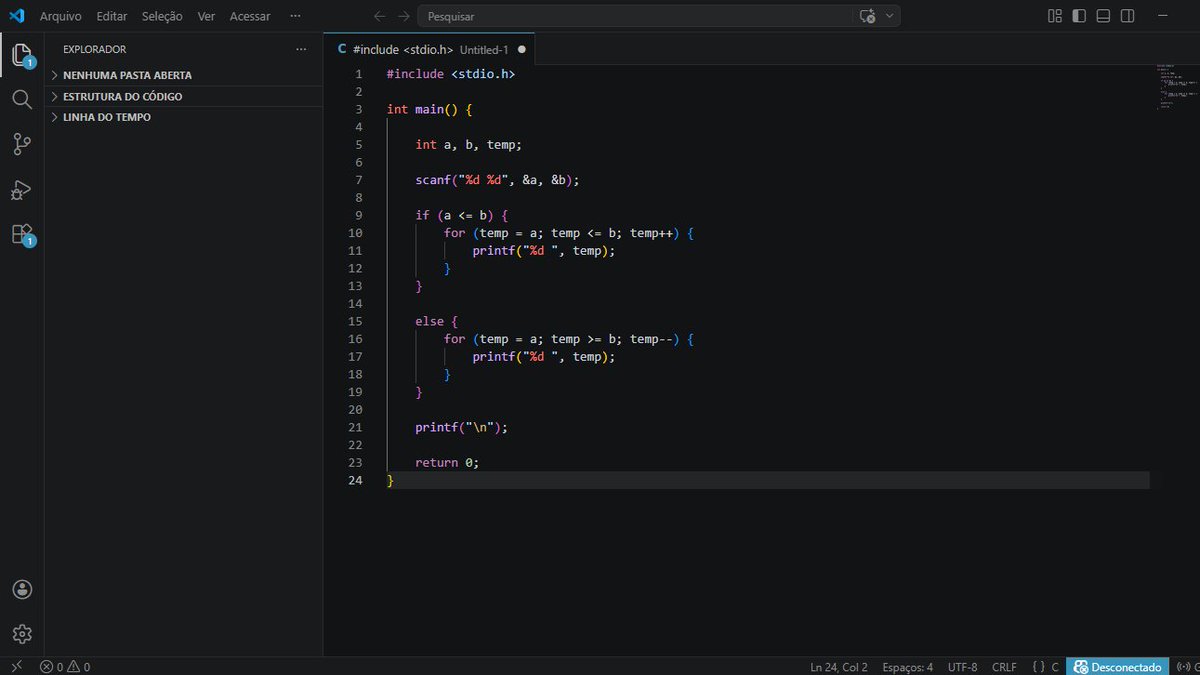Open Explorer views more actions ellipsis
The image size is (1200, 675).
pos(301,49)
